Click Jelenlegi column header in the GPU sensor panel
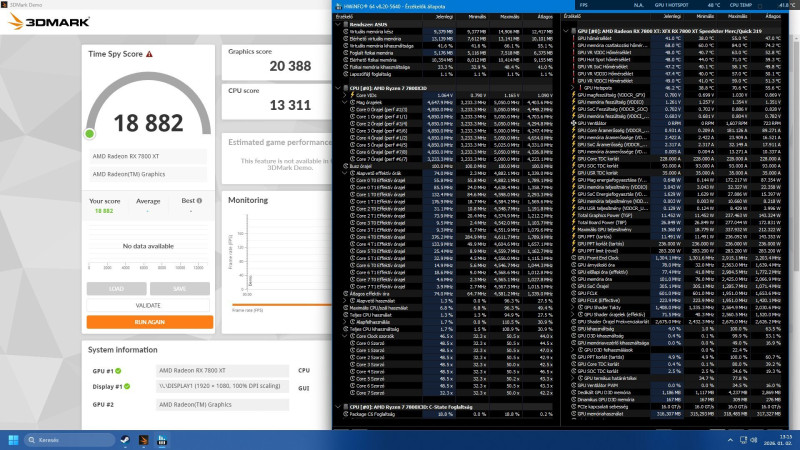The width and height of the screenshot is (800, 450). [x=672, y=16]
